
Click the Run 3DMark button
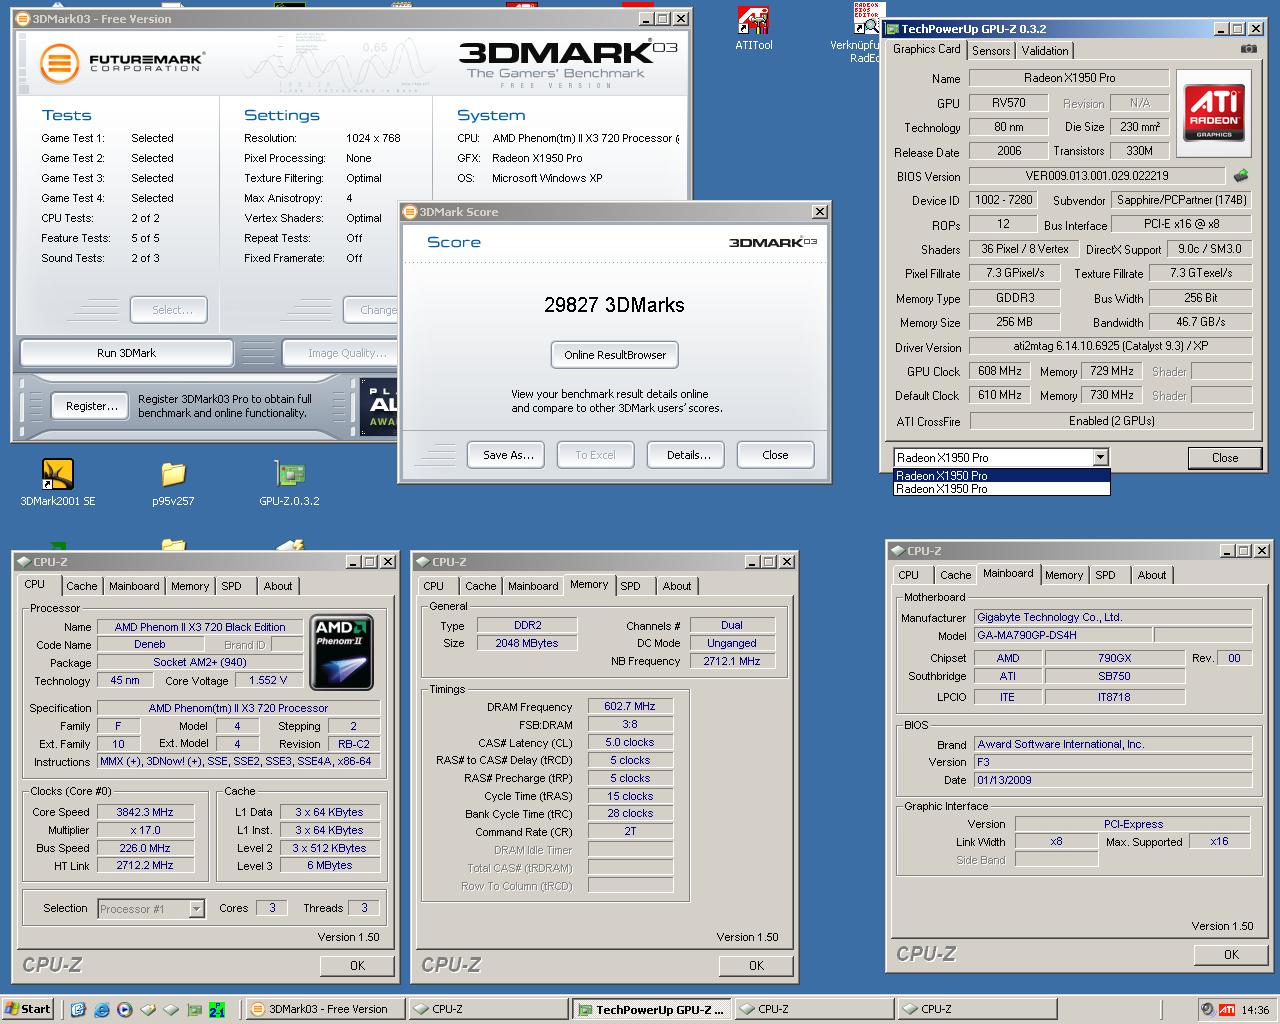point(126,353)
